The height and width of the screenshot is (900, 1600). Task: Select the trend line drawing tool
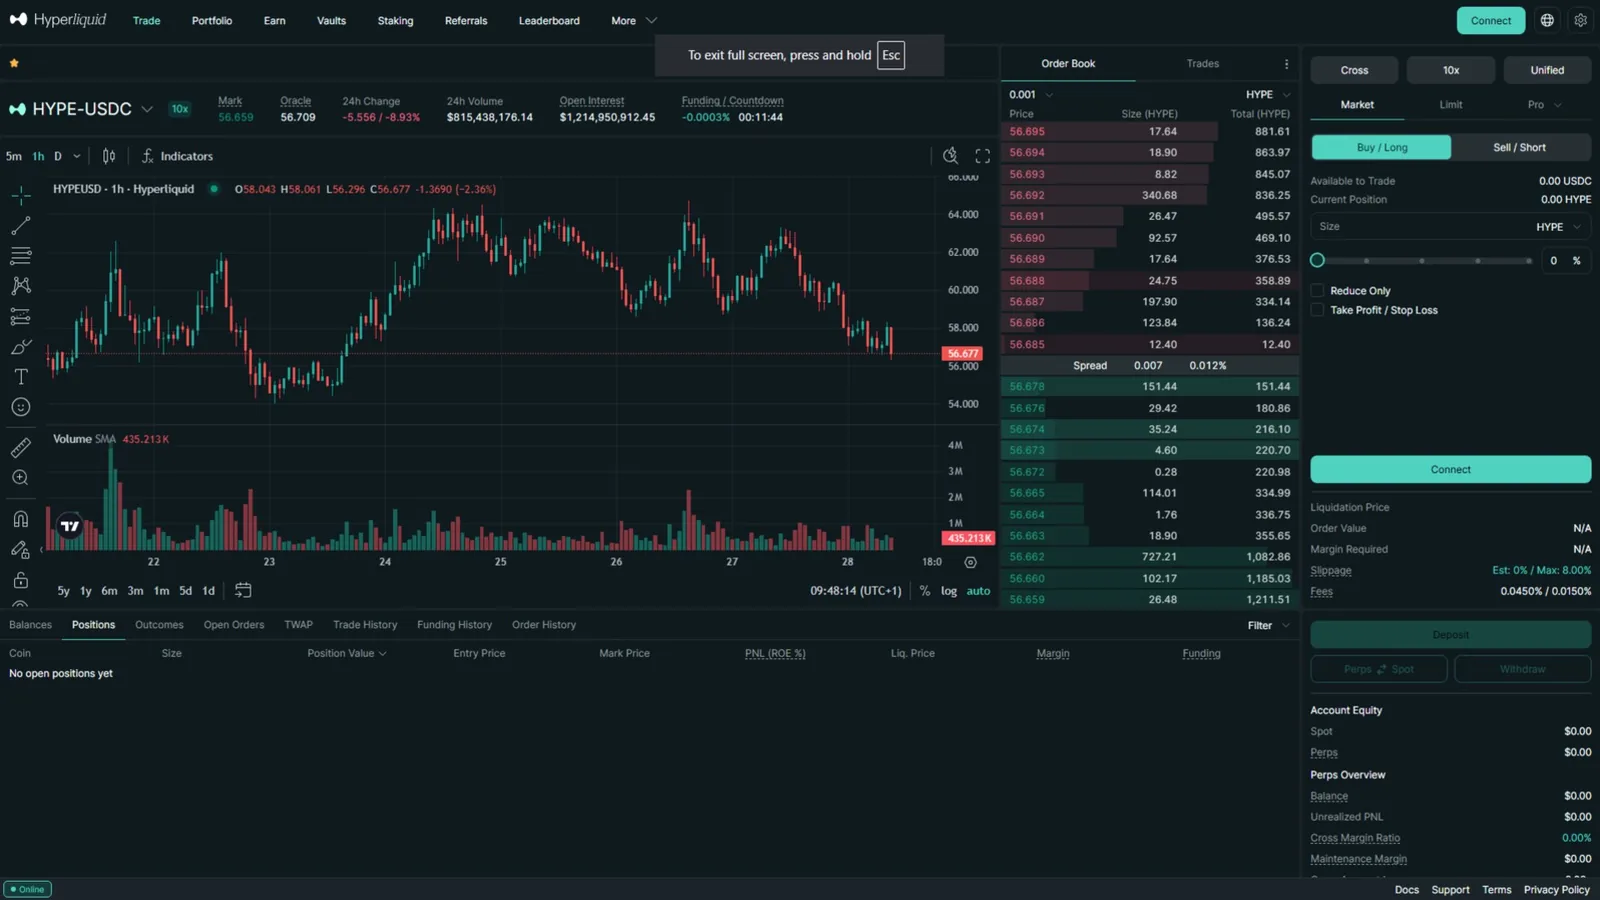(x=20, y=226)
